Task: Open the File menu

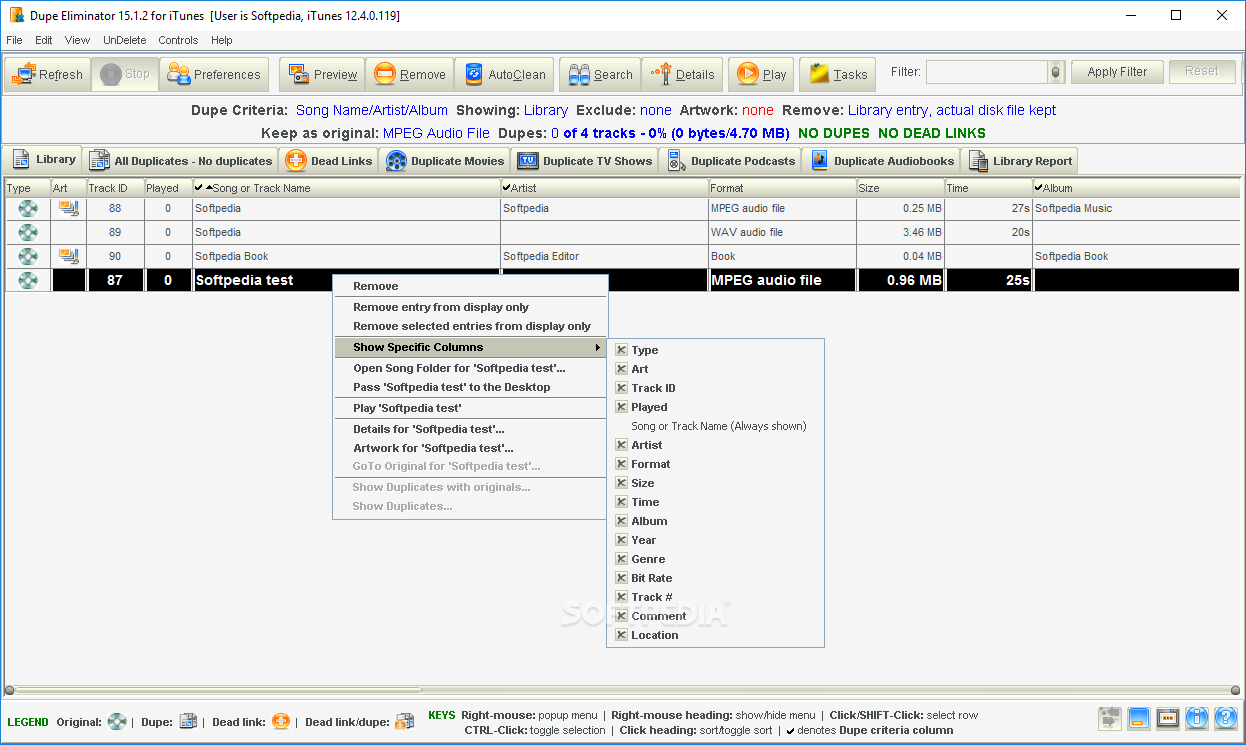Action: 15,40
